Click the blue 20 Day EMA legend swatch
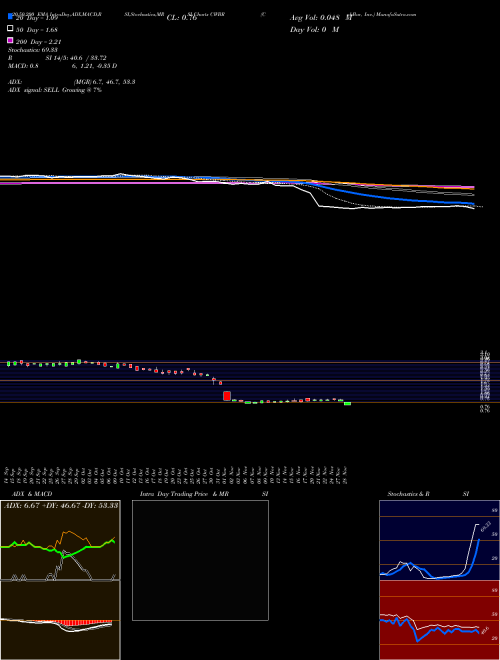 tap(10, 17)
